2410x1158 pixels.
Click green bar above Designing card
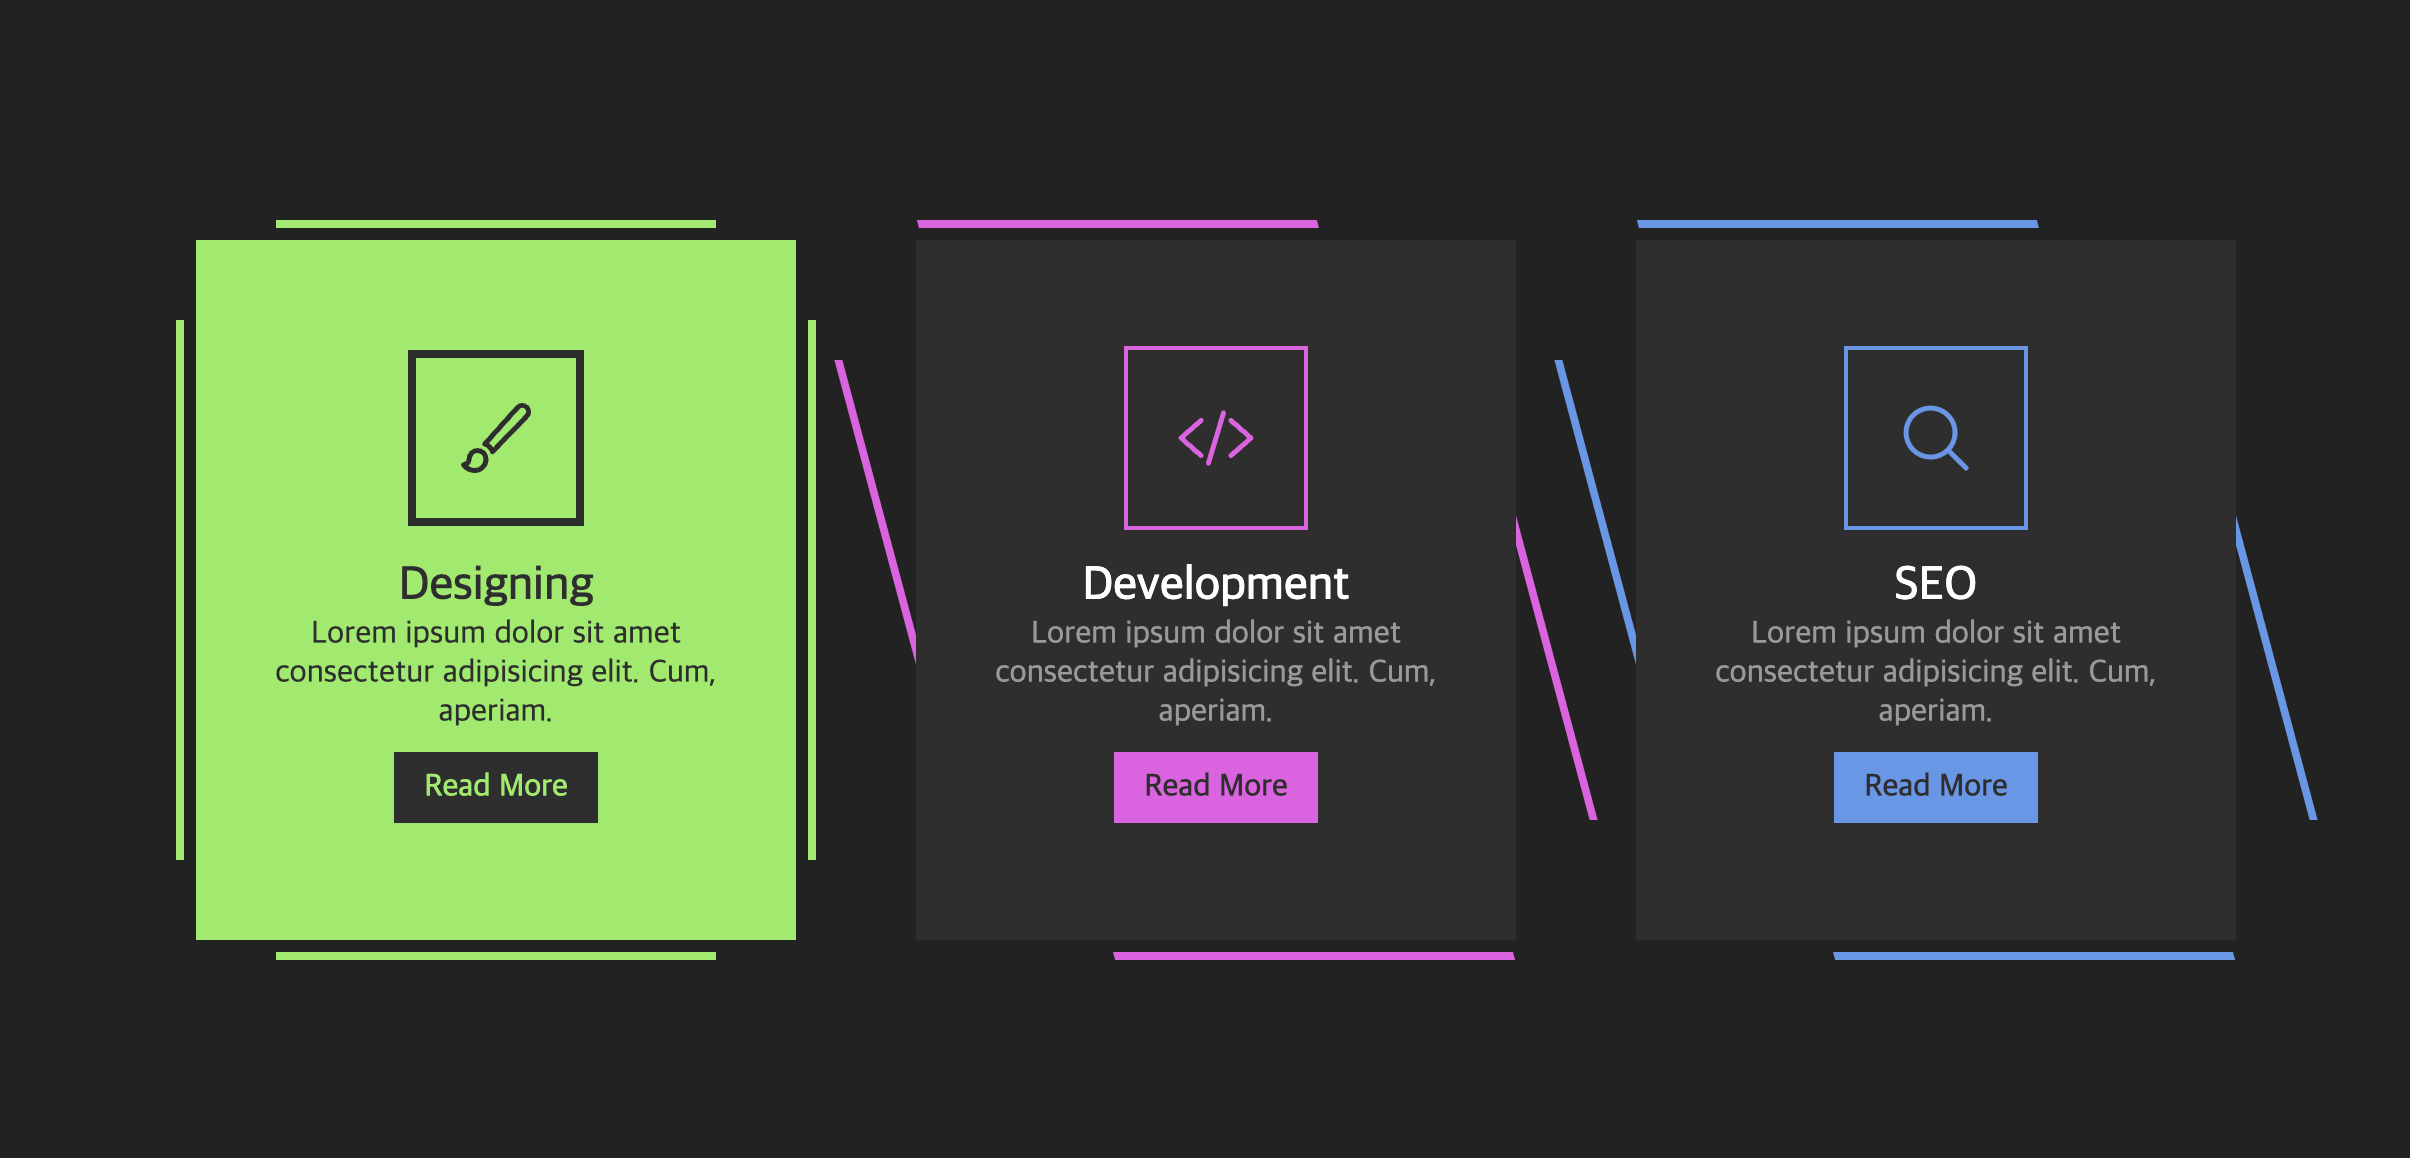[x=496, y=224]
